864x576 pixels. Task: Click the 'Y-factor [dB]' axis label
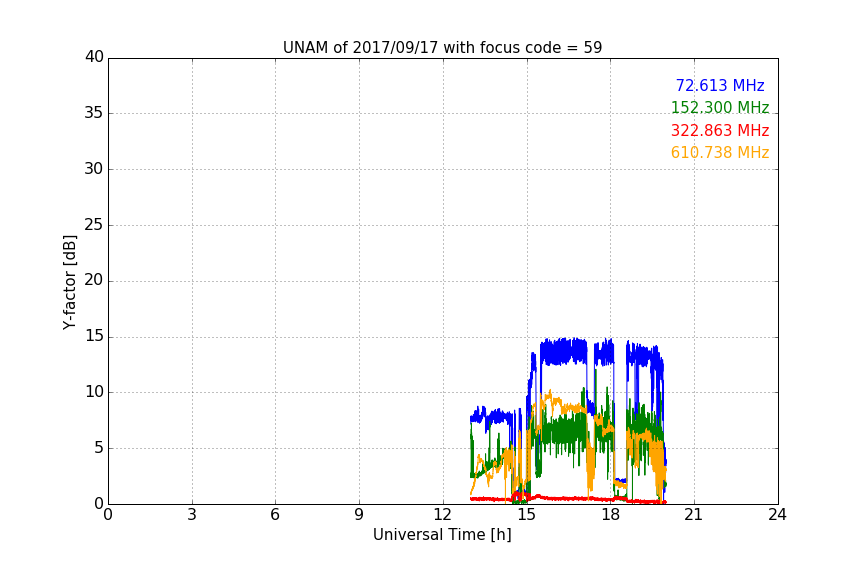pyautogui.click(x=70, y=282)
